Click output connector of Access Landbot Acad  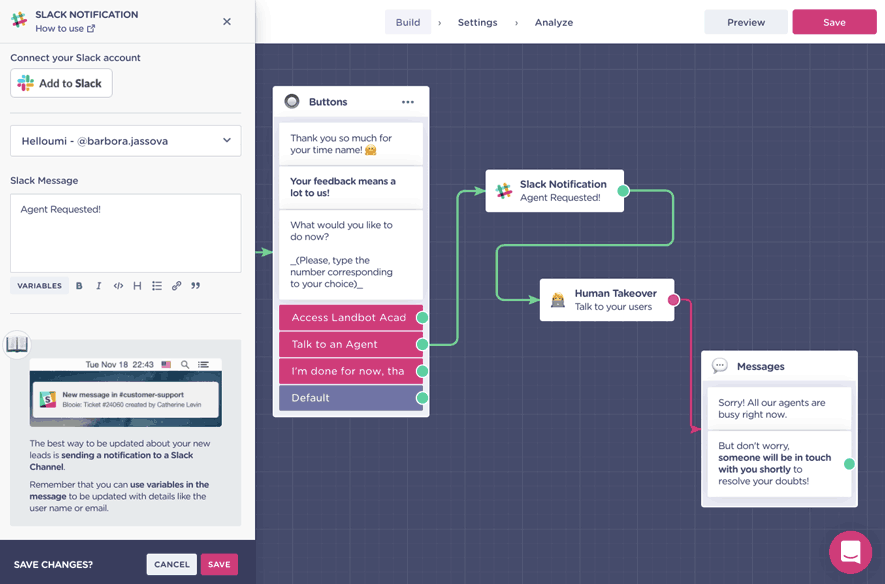click(422, 318)
